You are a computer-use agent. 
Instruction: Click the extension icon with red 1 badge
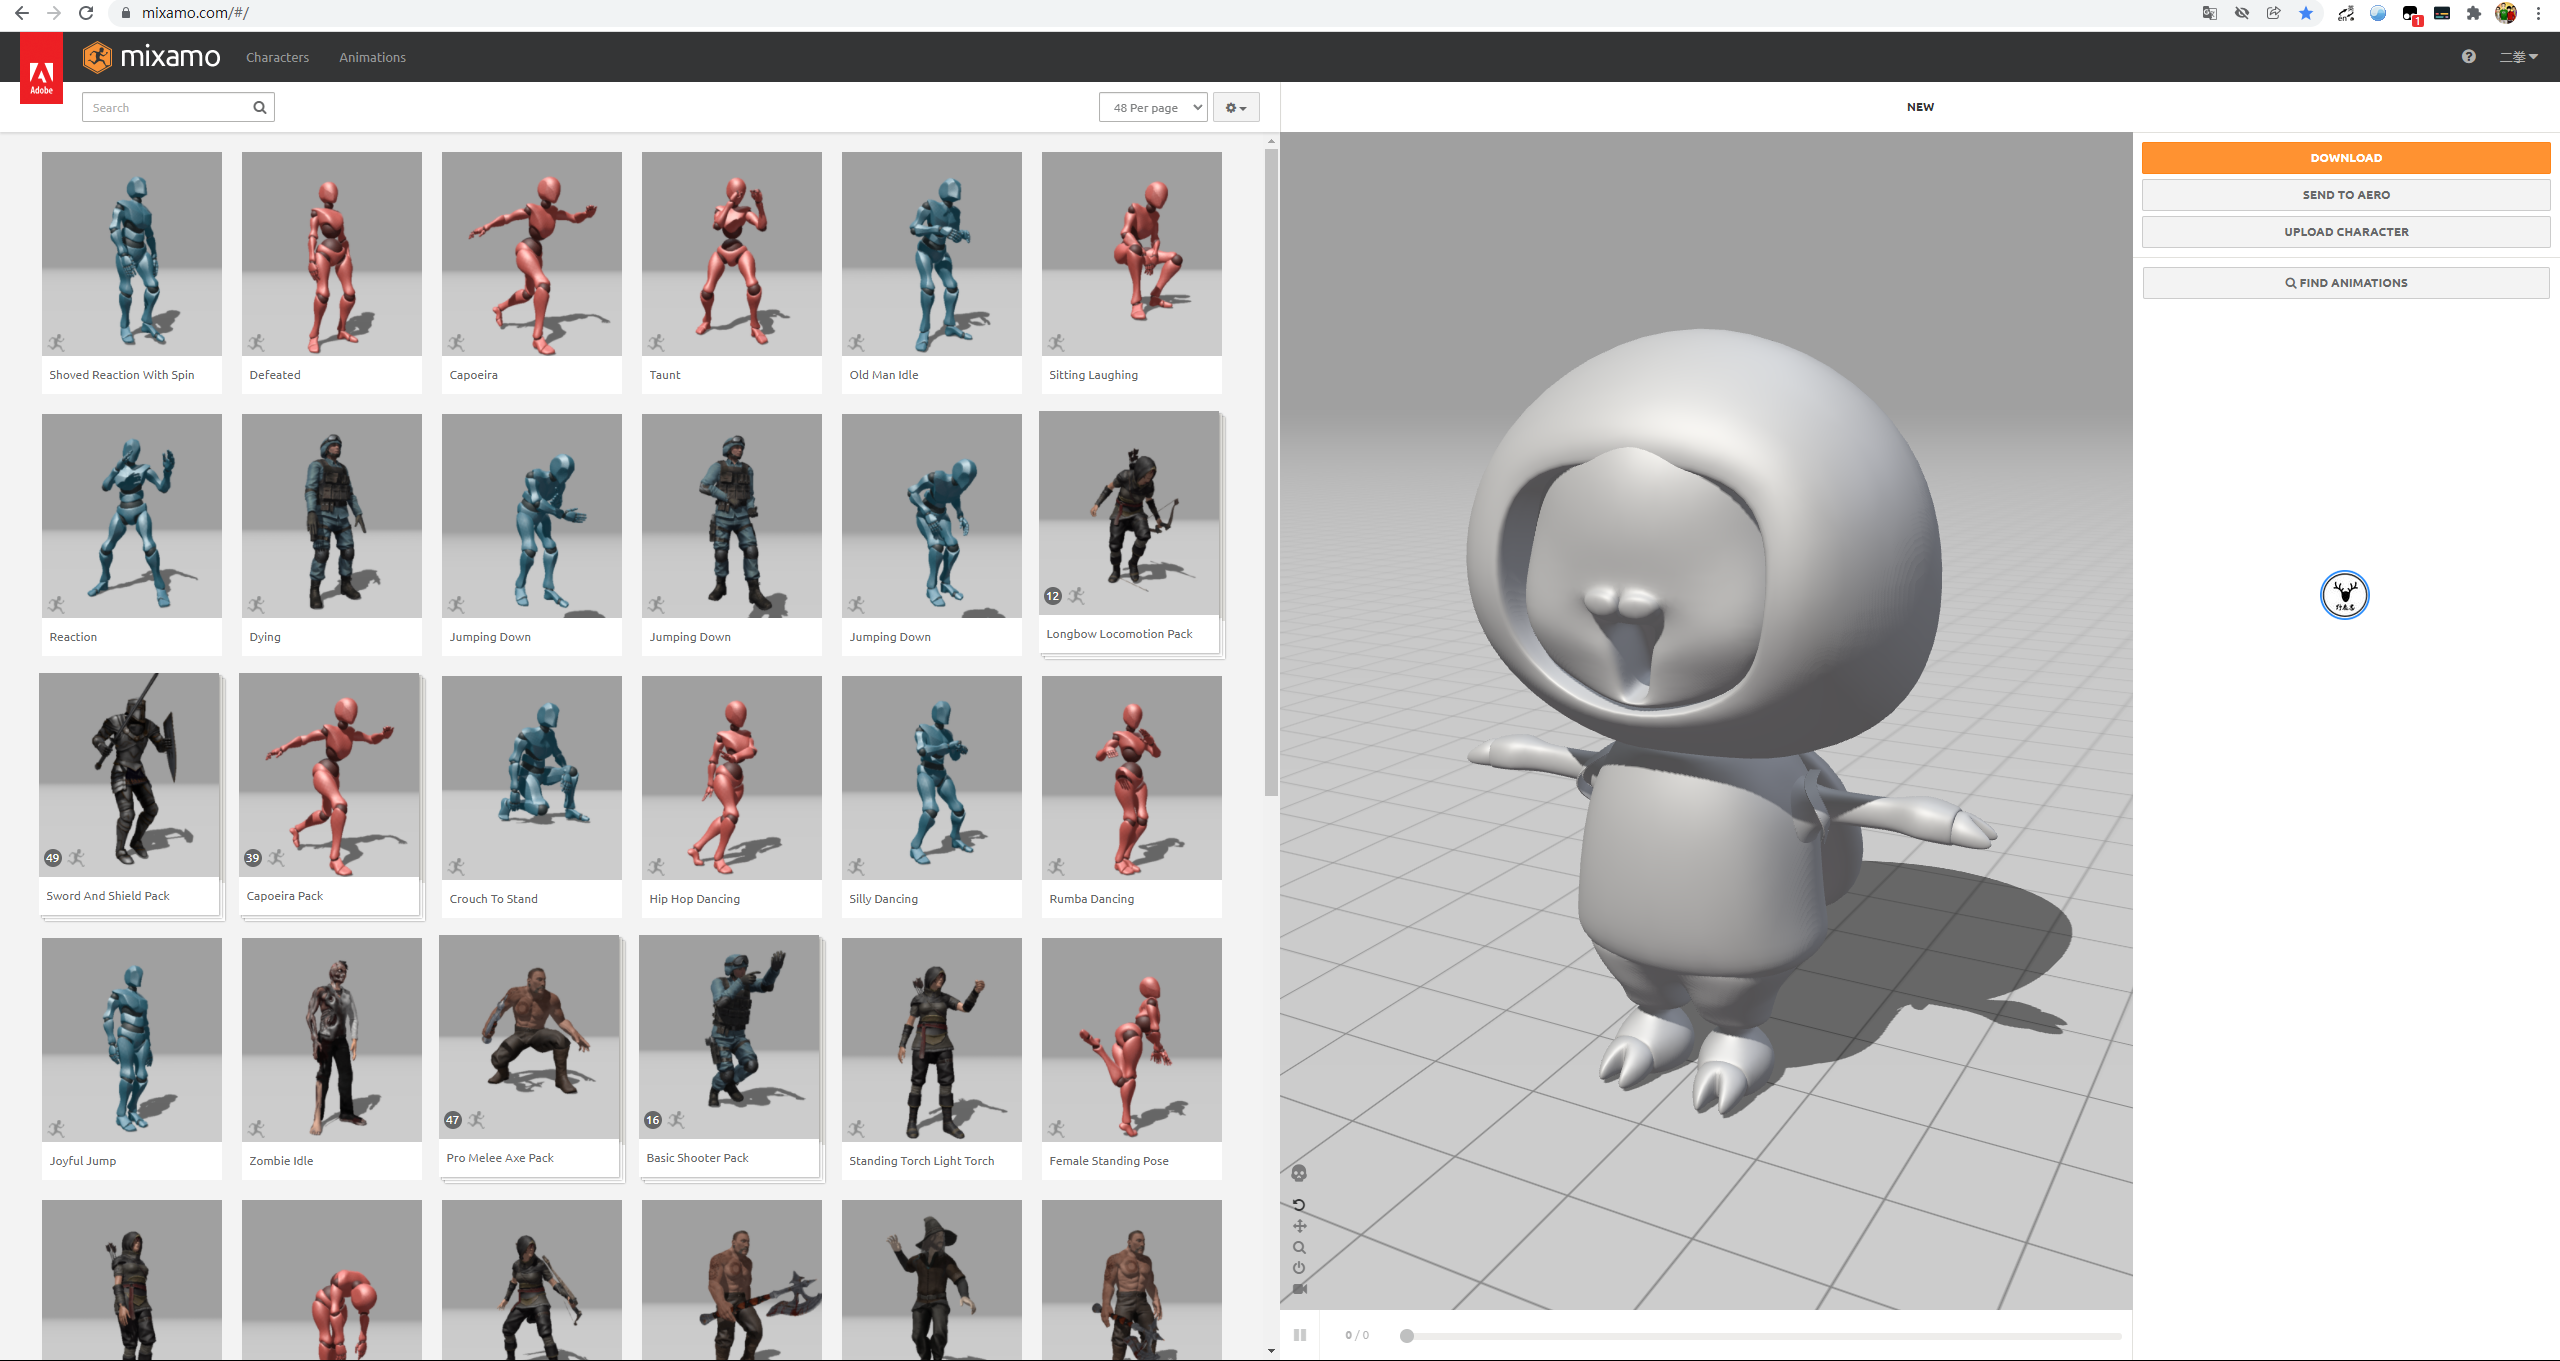[x=2411, y=14]
